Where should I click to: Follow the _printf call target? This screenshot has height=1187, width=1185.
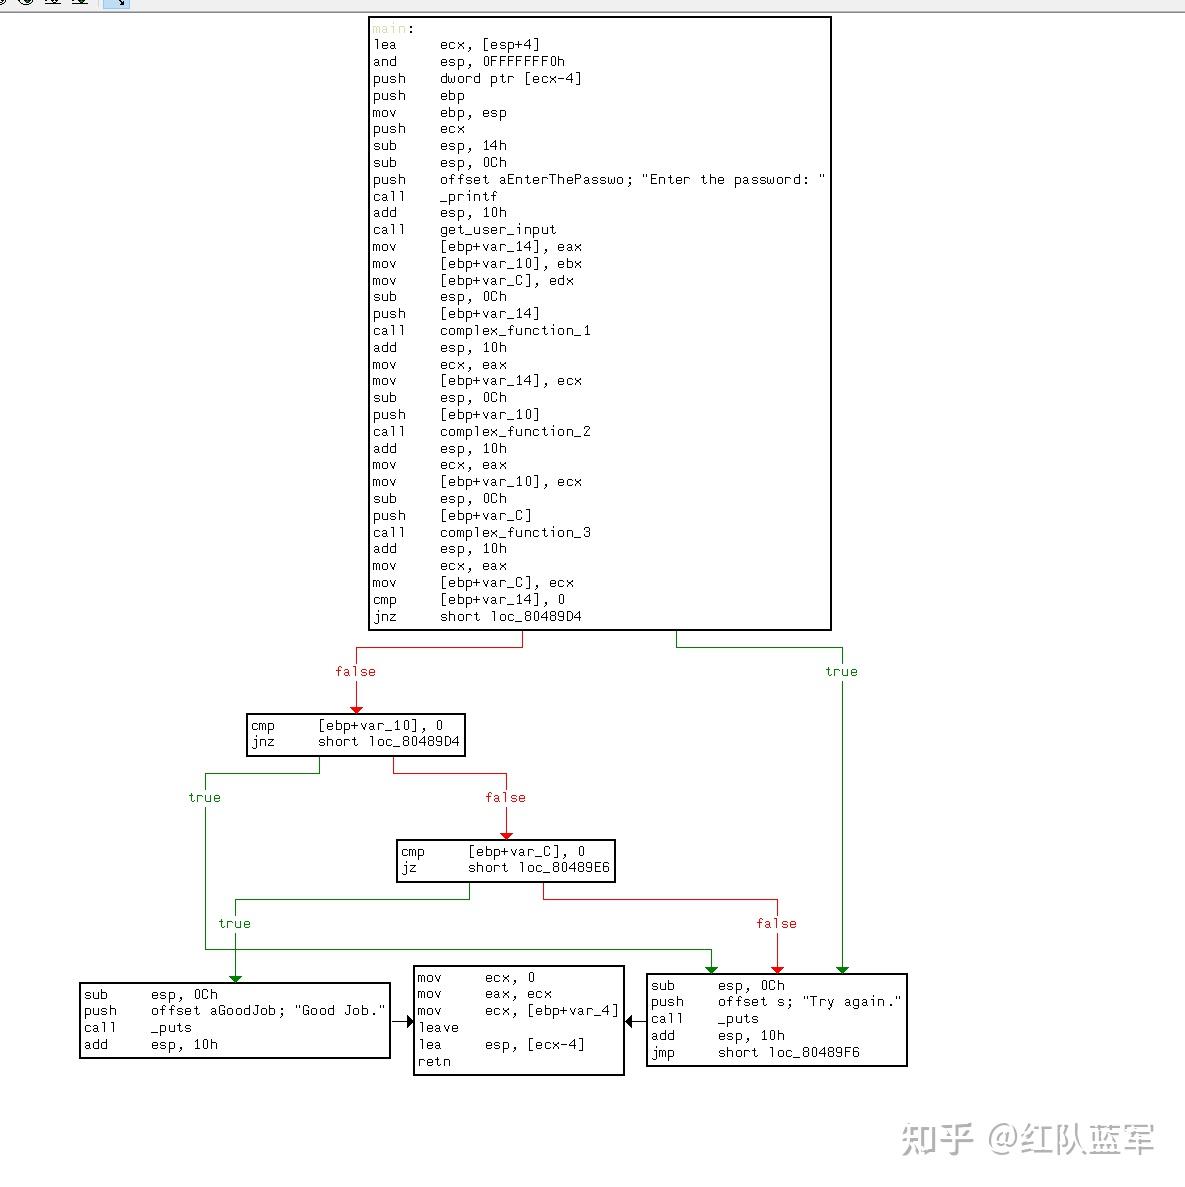[469, 196]
